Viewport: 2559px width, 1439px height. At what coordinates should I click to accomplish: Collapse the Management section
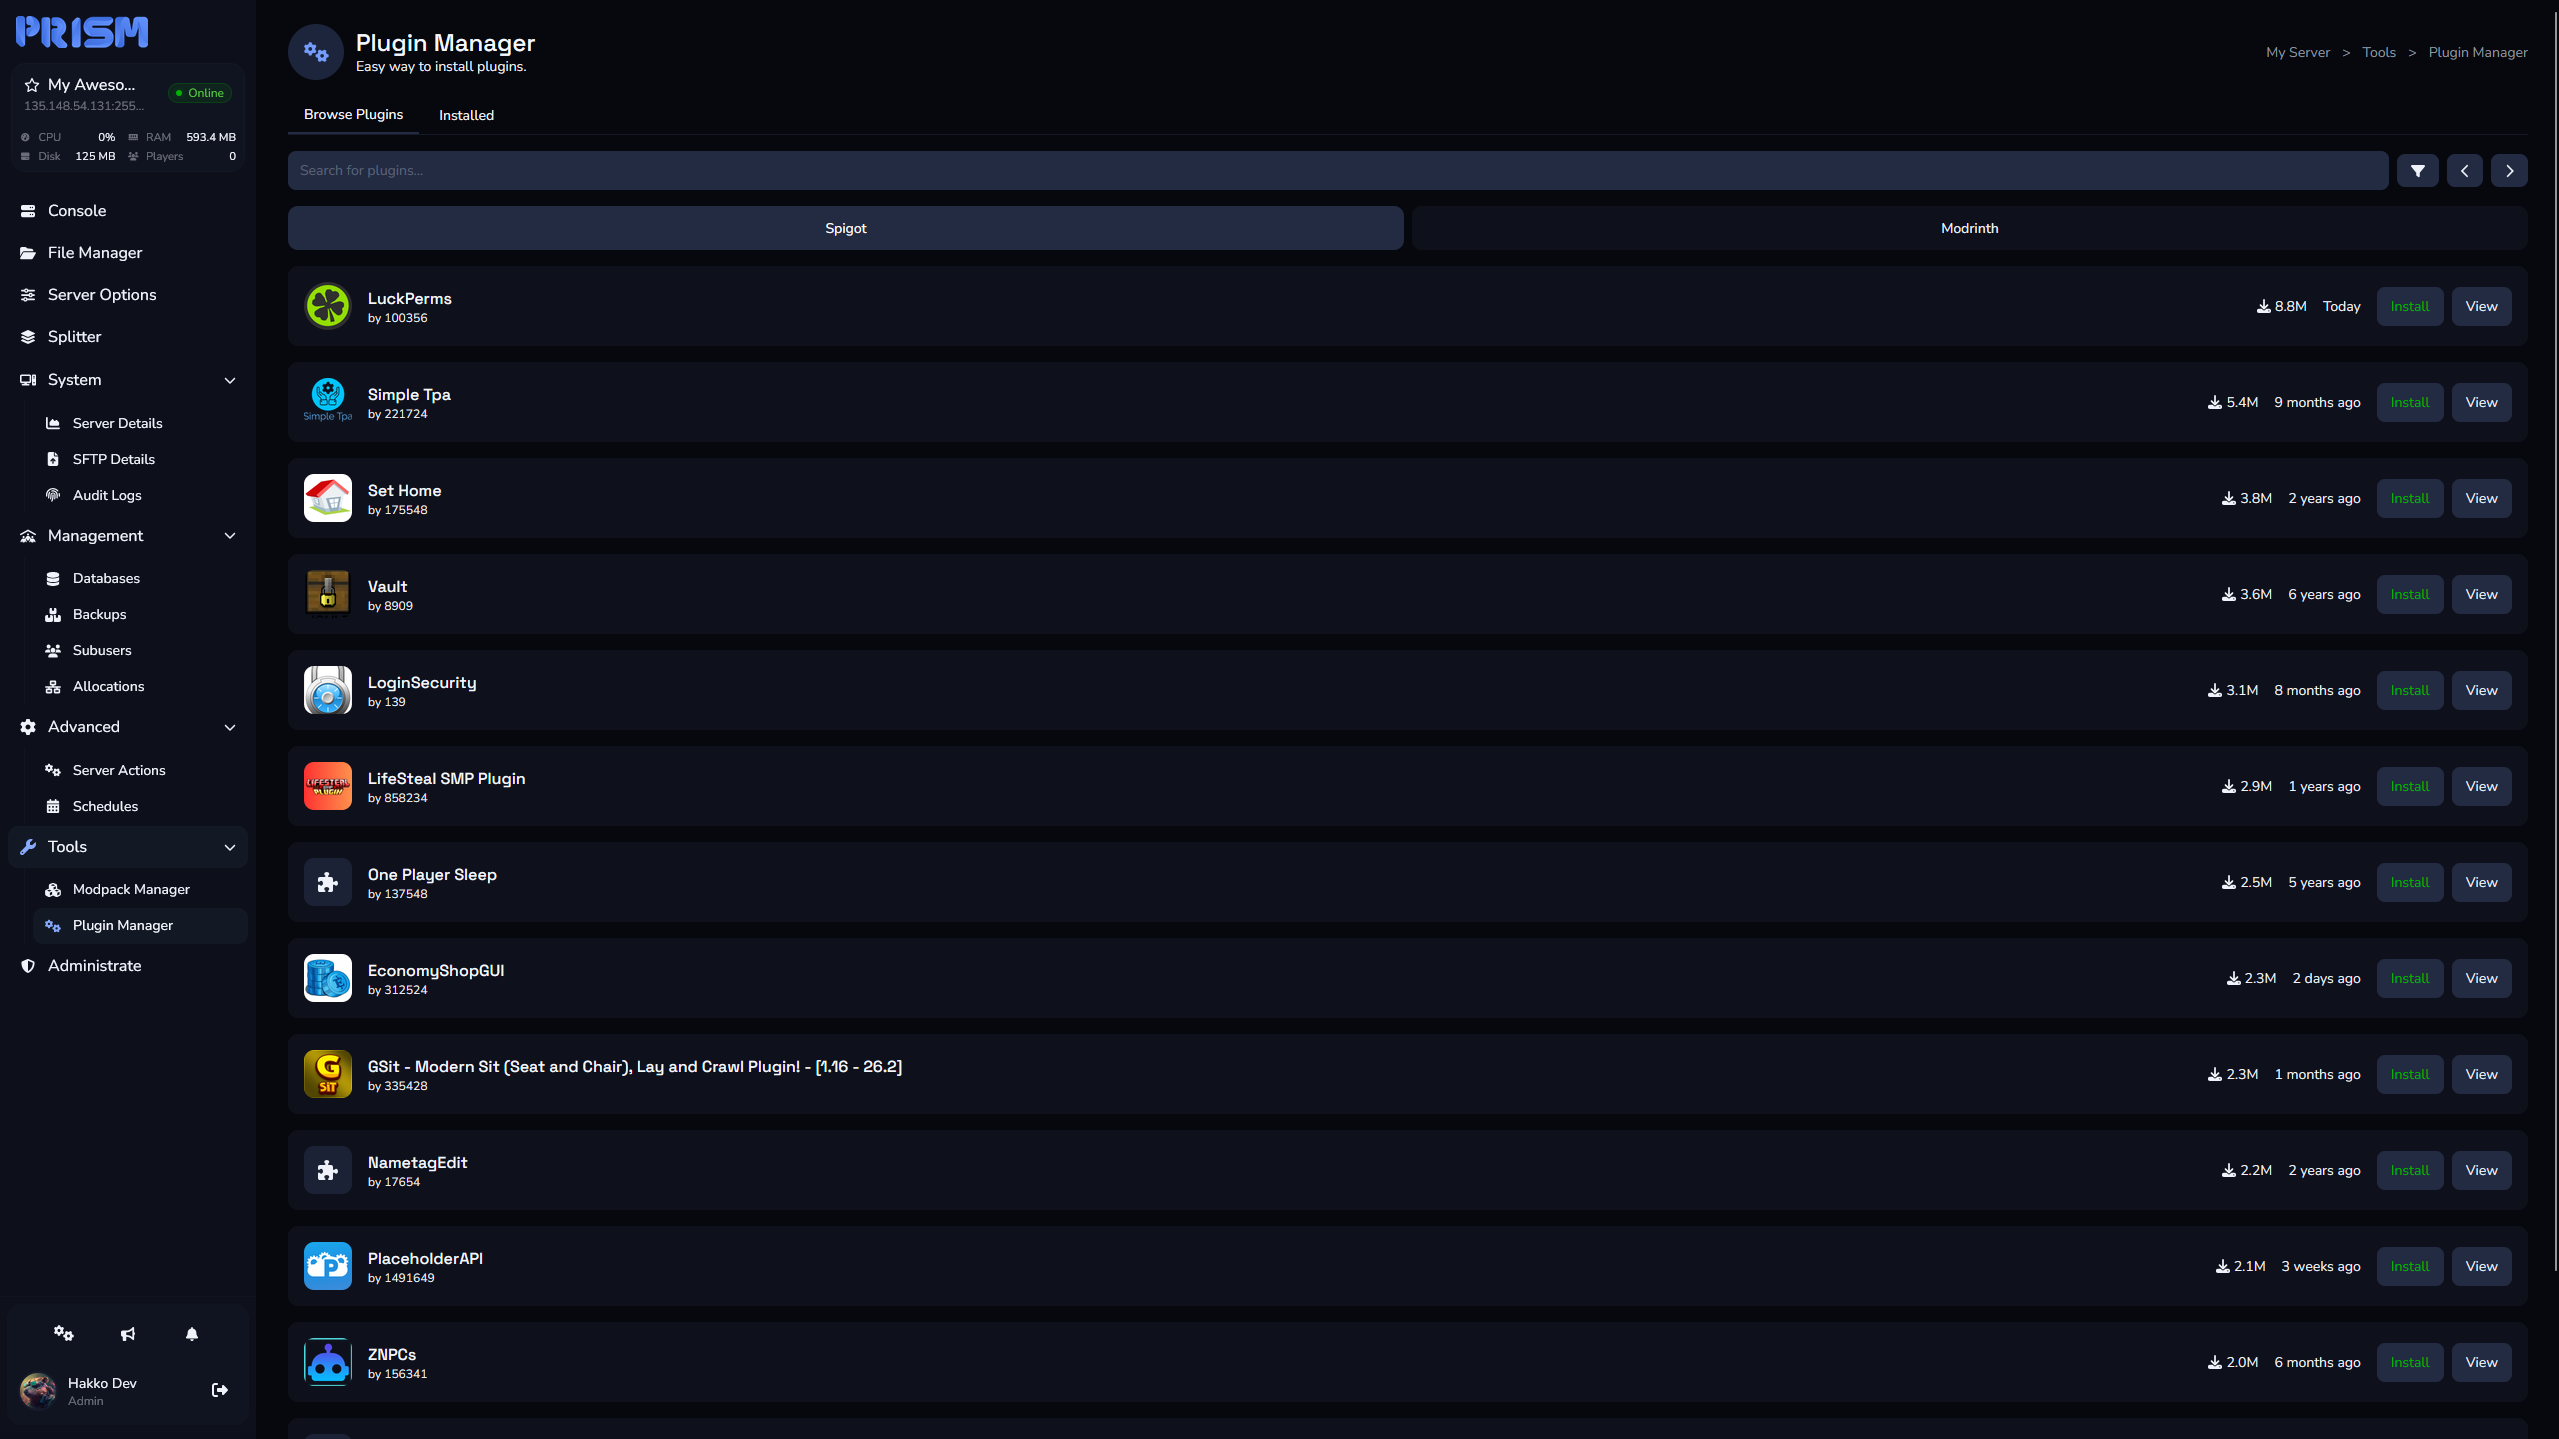[x=230, y=536]
